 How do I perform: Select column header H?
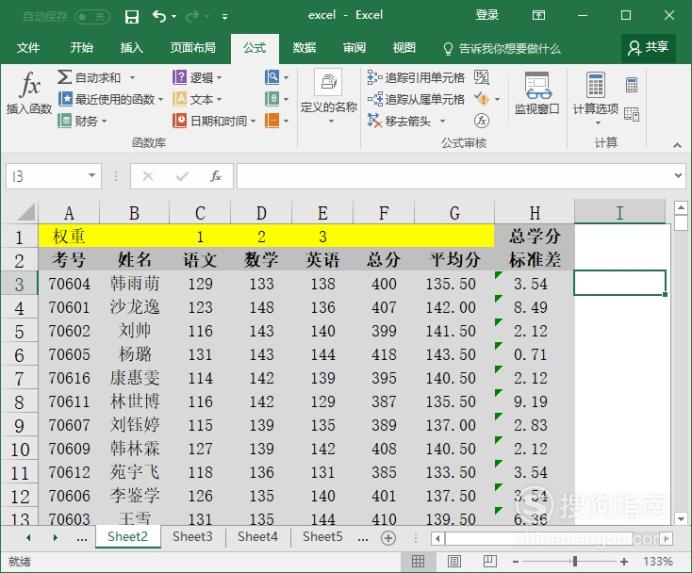(x=534, y=213)
